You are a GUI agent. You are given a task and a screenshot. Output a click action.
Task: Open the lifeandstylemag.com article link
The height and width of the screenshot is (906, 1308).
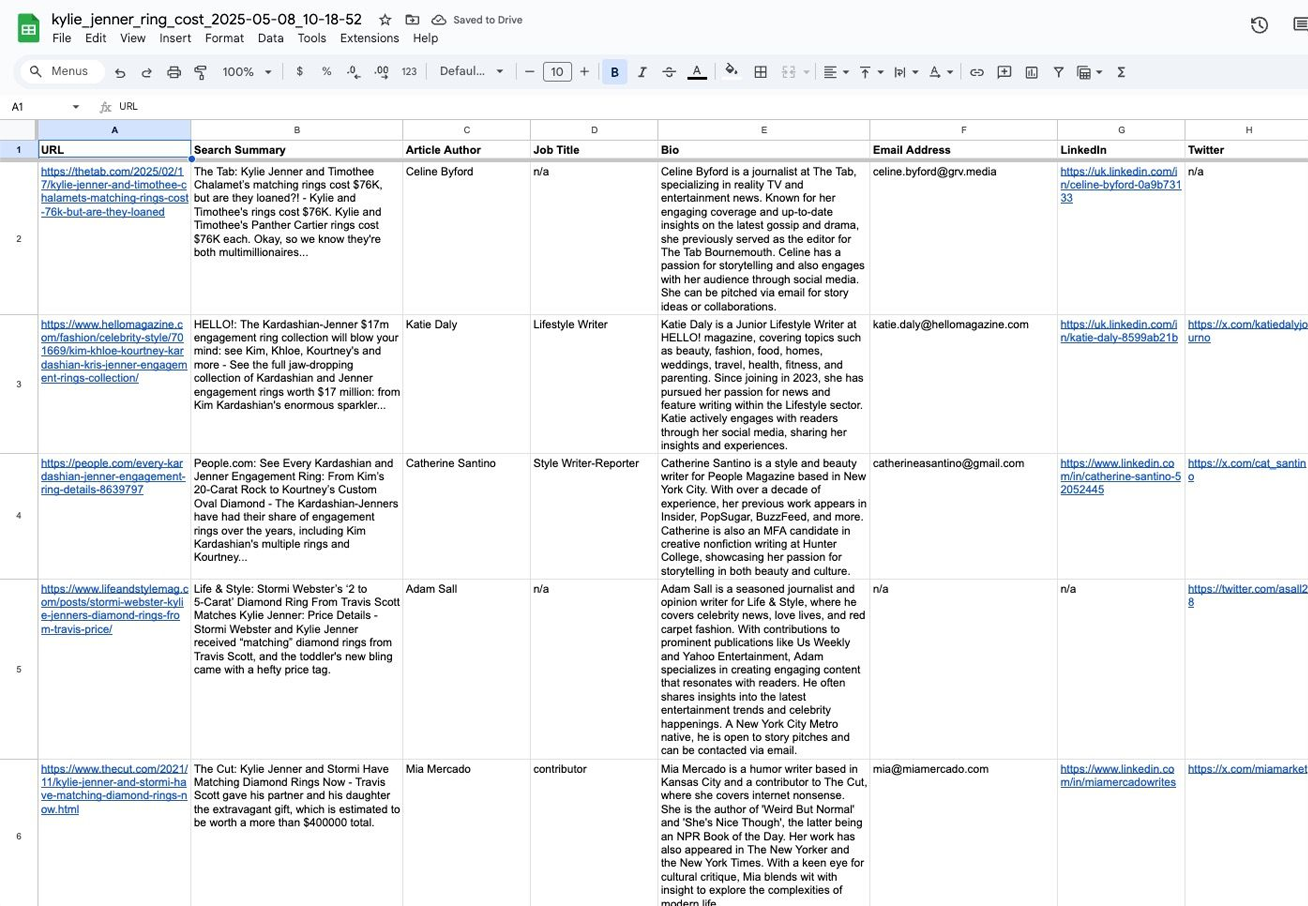click(x=114, y=609)
